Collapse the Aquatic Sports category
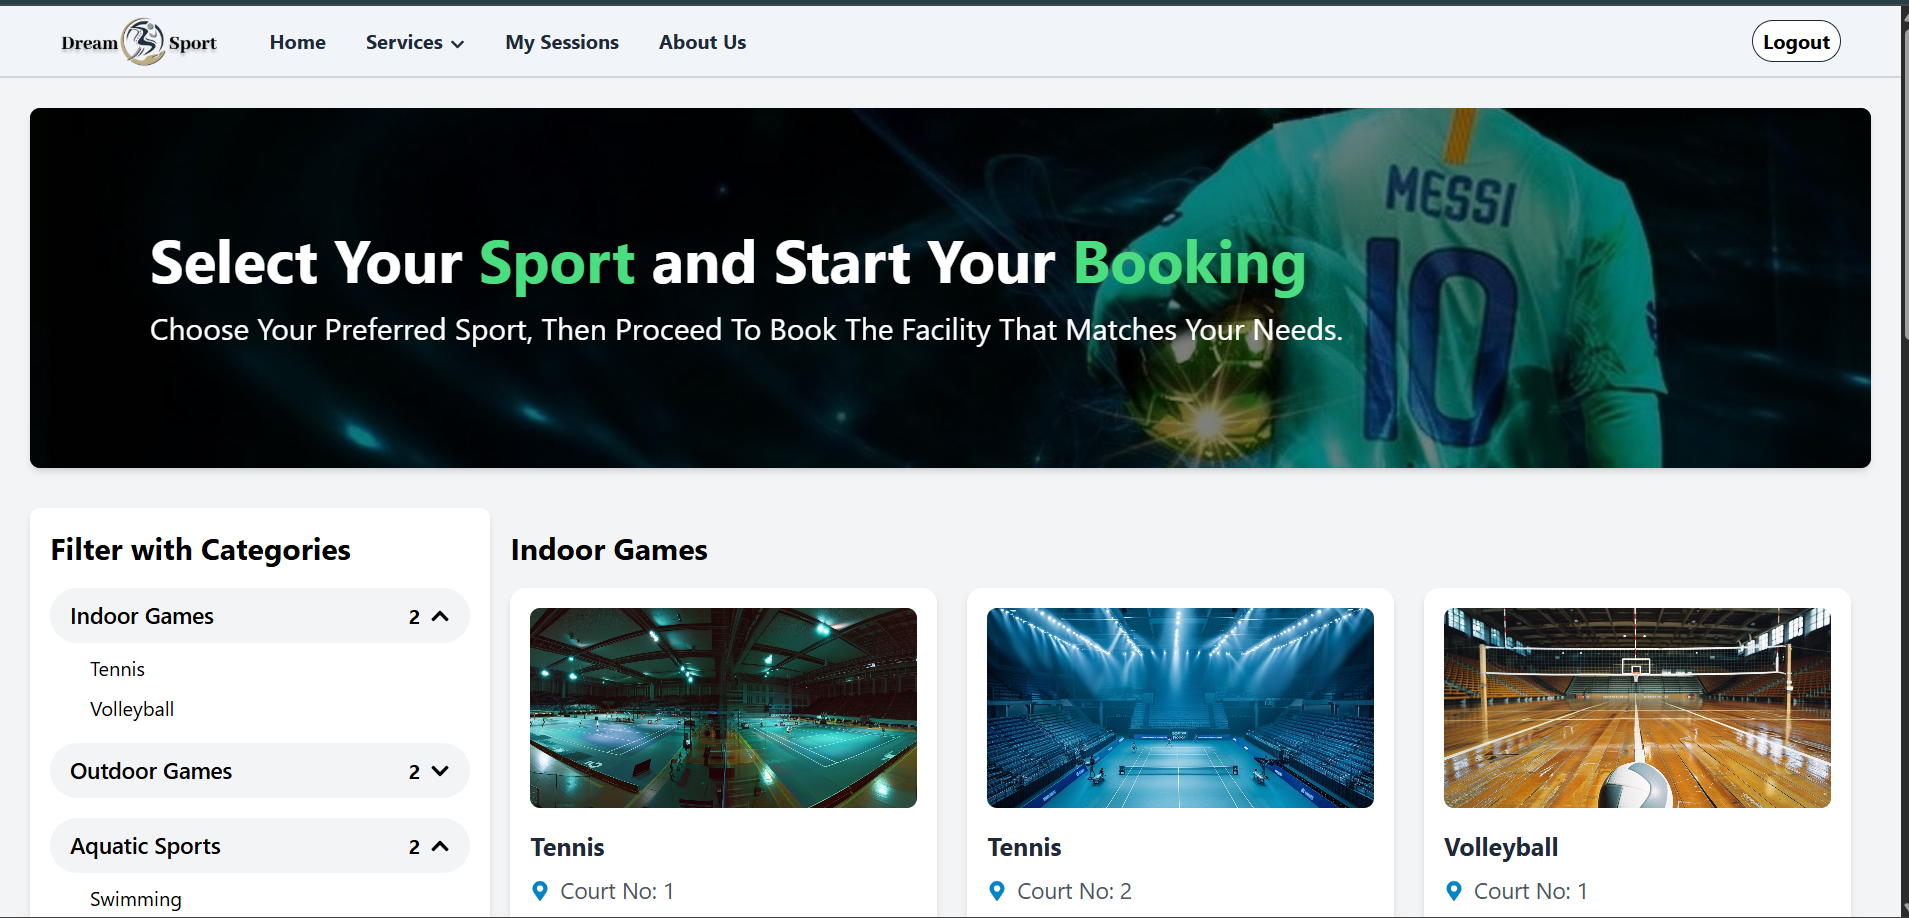Viewport: 1909px width, 918px height. (x=259, y=846)
